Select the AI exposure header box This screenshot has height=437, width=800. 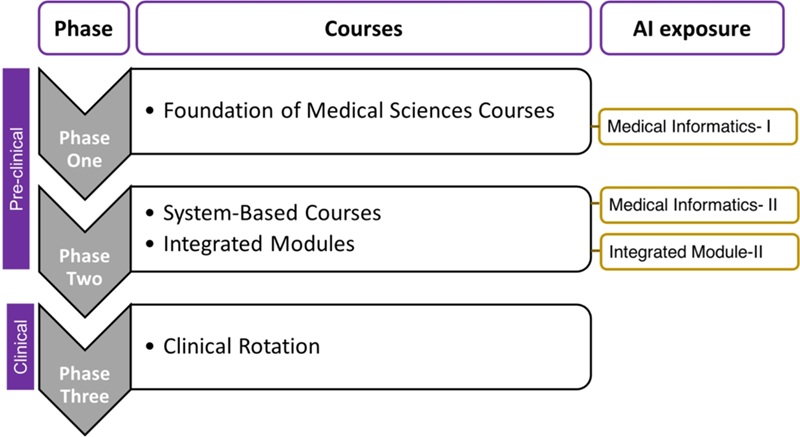pyautogui.click(x=692, y=28)
